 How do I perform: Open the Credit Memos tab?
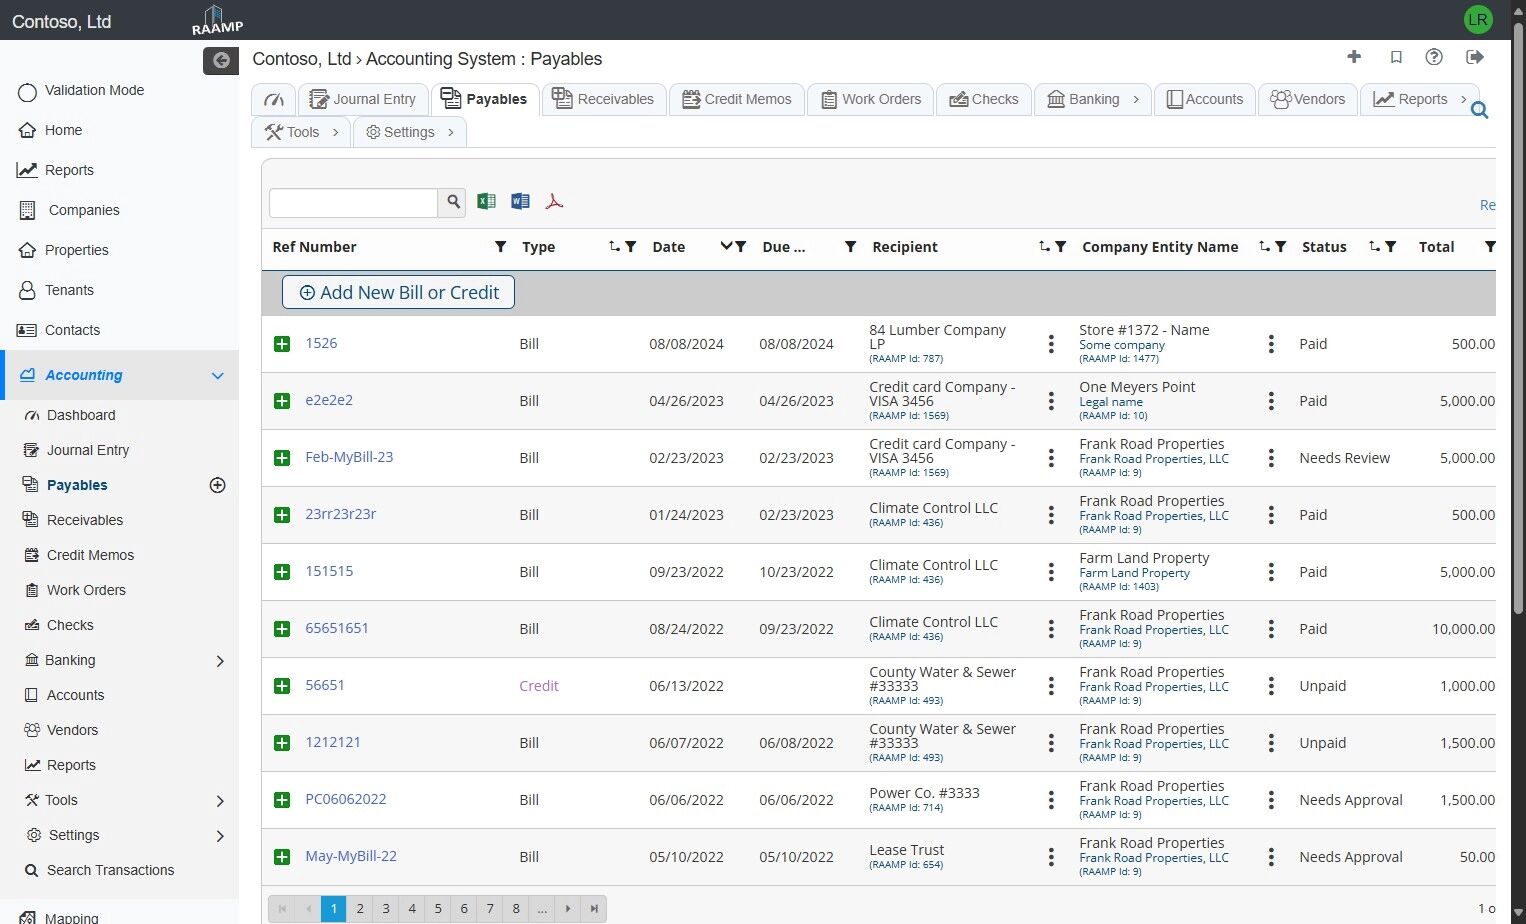point(736,99)
